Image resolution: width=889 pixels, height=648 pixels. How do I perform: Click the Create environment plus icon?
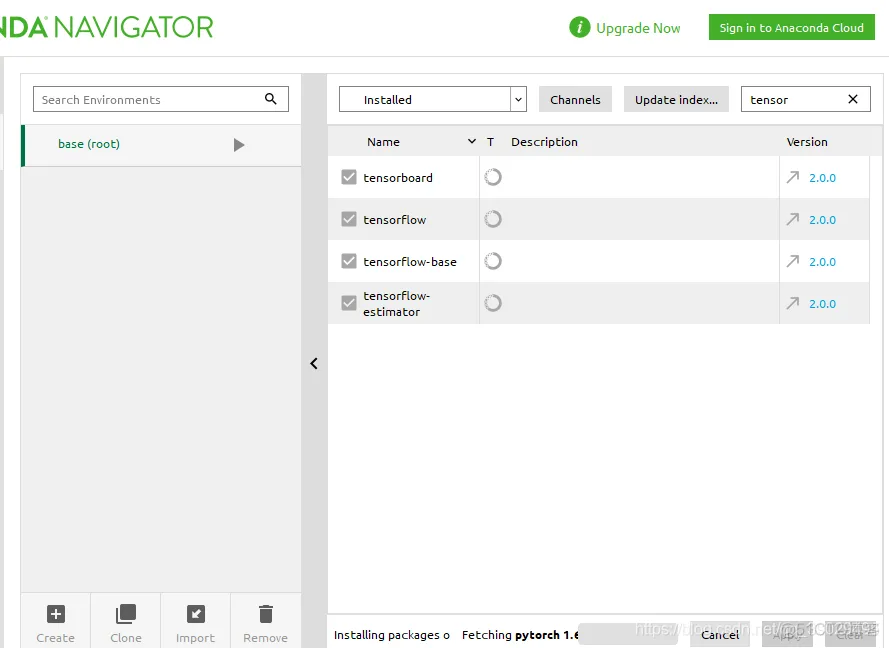pyautogui.click(x=56, y=613)
